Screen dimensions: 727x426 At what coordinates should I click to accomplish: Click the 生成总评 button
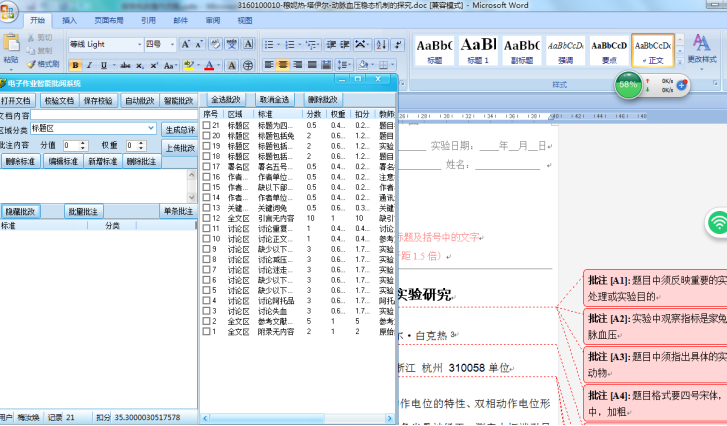[180, 130]
